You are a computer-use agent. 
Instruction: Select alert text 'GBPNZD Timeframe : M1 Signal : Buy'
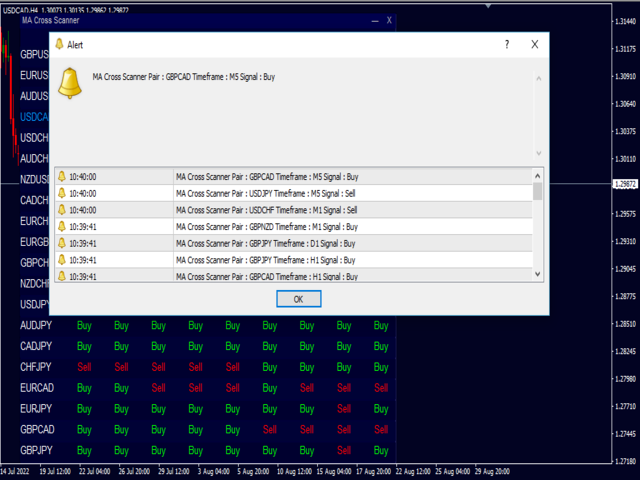coord(303,227)
